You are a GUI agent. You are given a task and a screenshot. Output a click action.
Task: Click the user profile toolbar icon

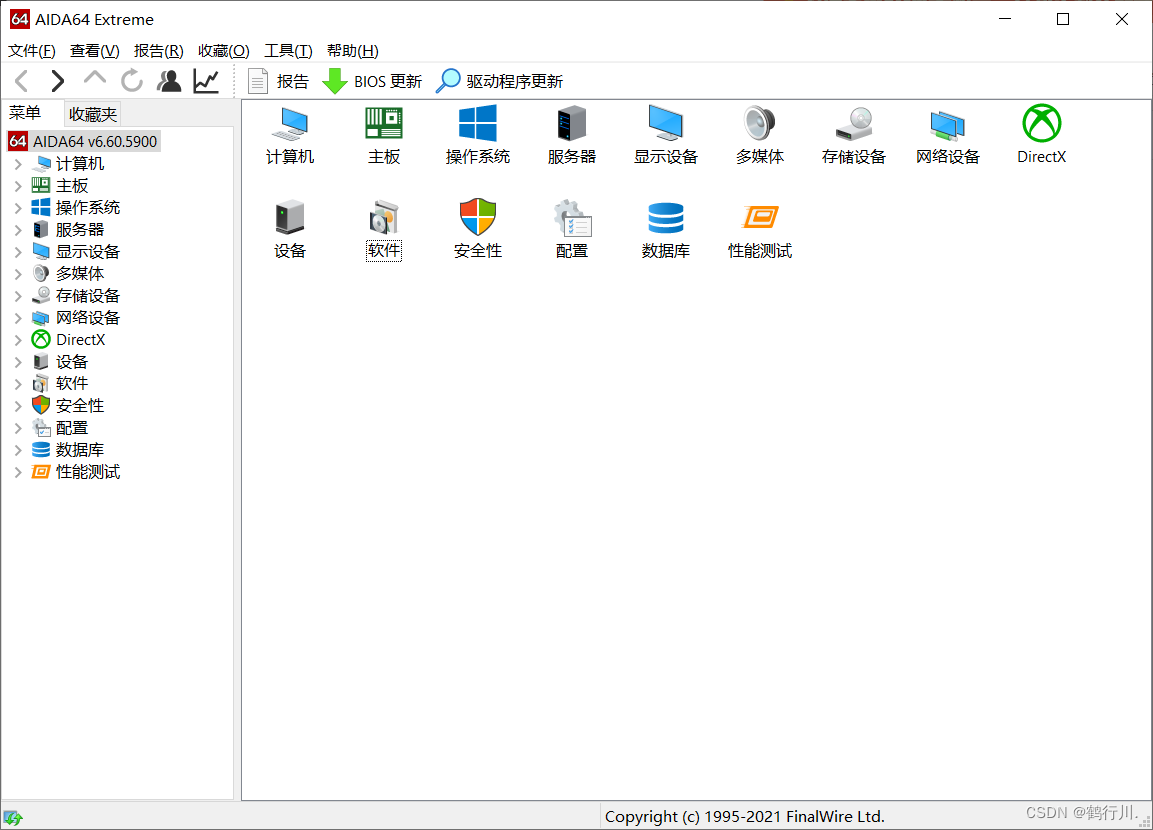point(169,81)
